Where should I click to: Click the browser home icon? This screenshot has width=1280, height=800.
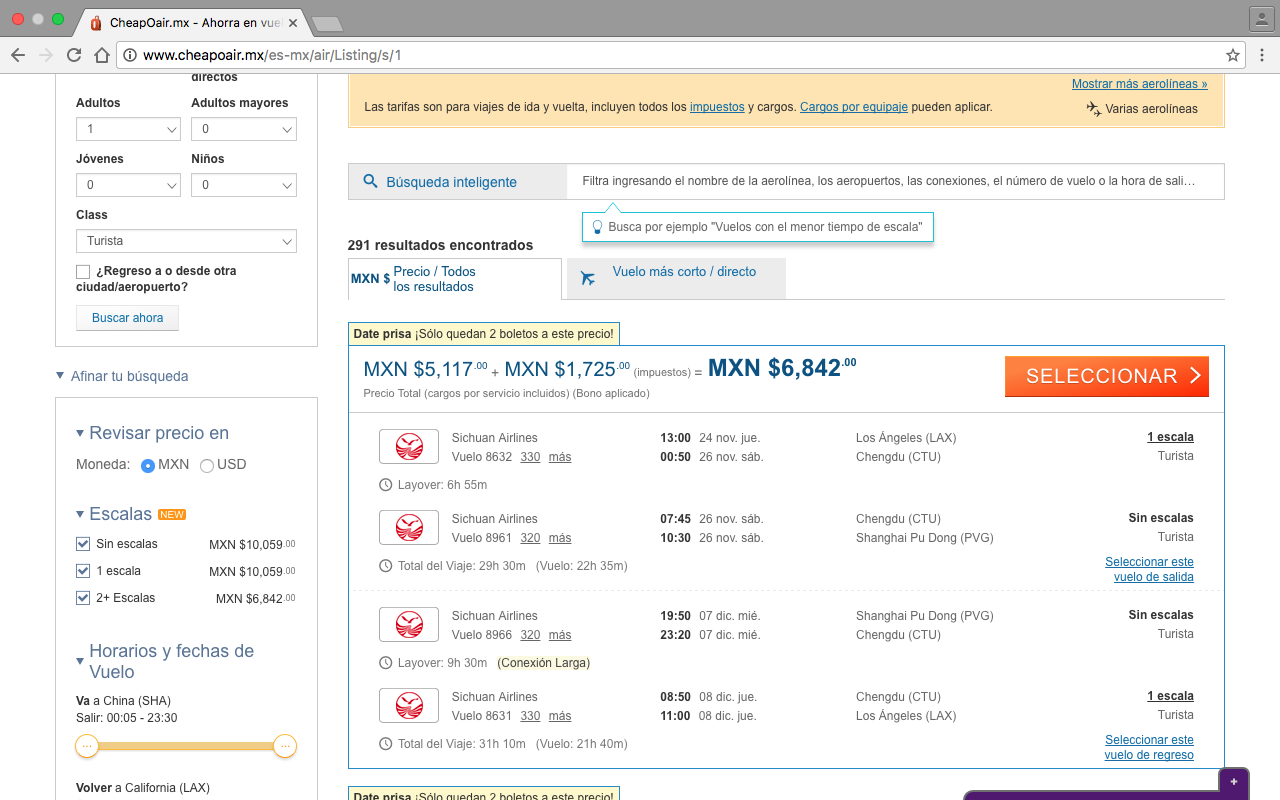101,55
